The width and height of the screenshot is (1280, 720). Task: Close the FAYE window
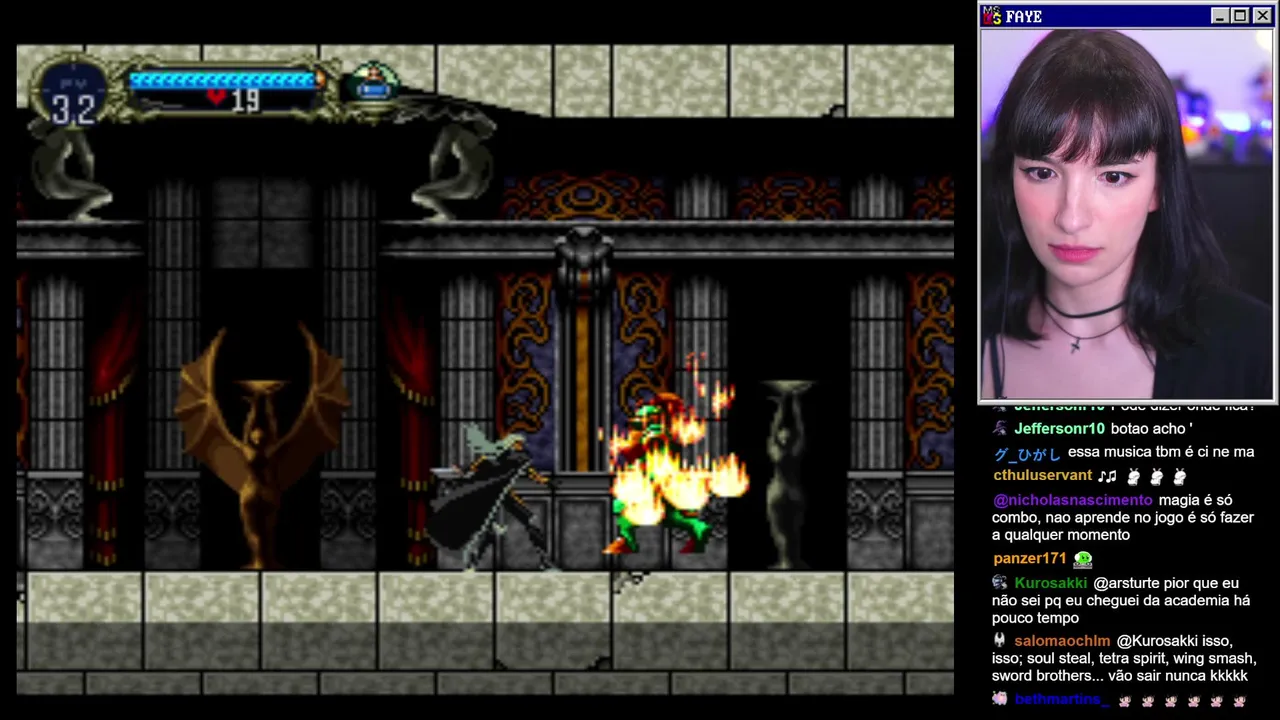tap(1262, 16)
